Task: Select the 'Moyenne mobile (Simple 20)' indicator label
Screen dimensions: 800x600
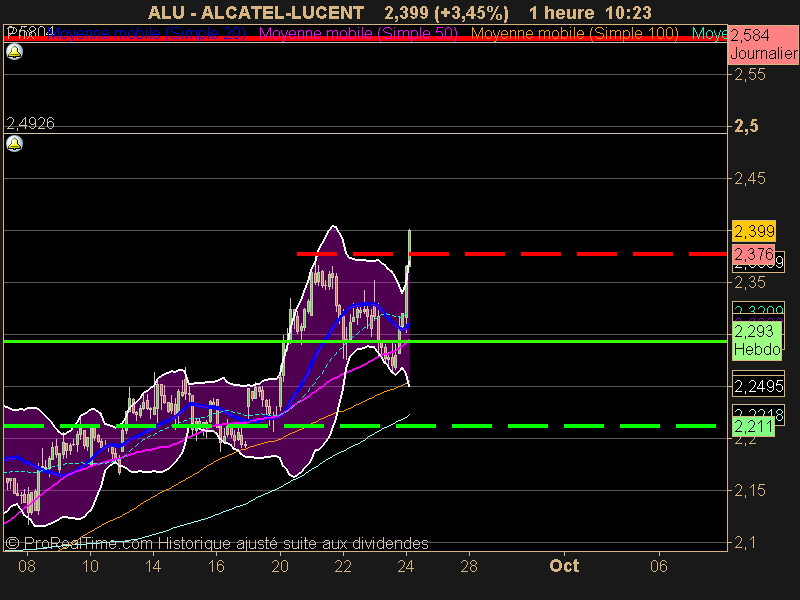Action: point(146,34)
